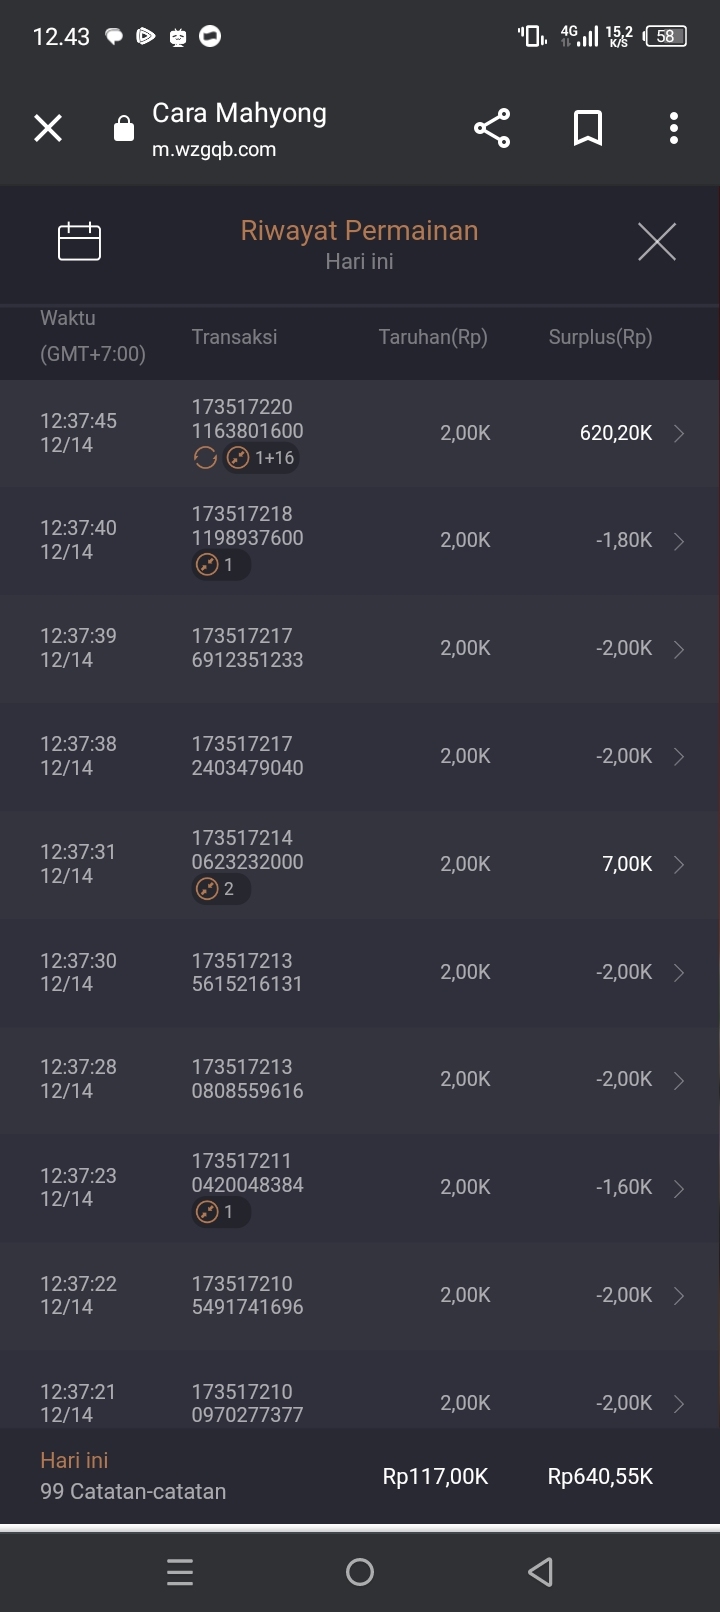Close the Riwayat Permainan panel
This screenshot has width=720, height=1612.
[x=657, y=242]
